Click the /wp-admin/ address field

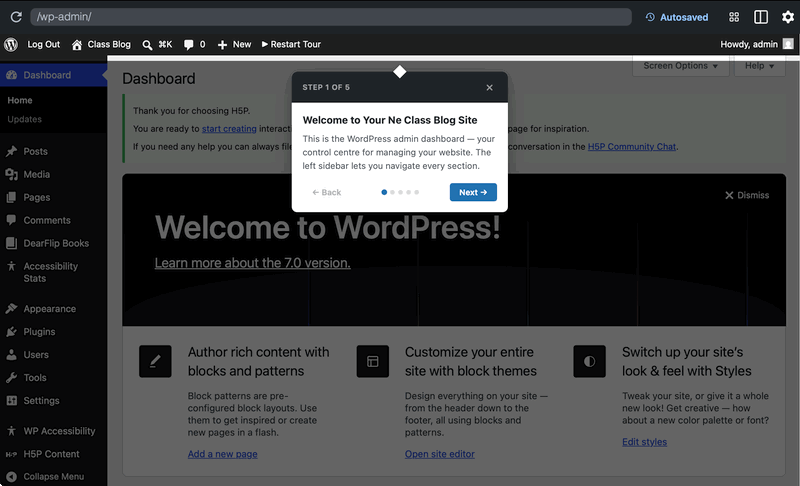point(331,17)
